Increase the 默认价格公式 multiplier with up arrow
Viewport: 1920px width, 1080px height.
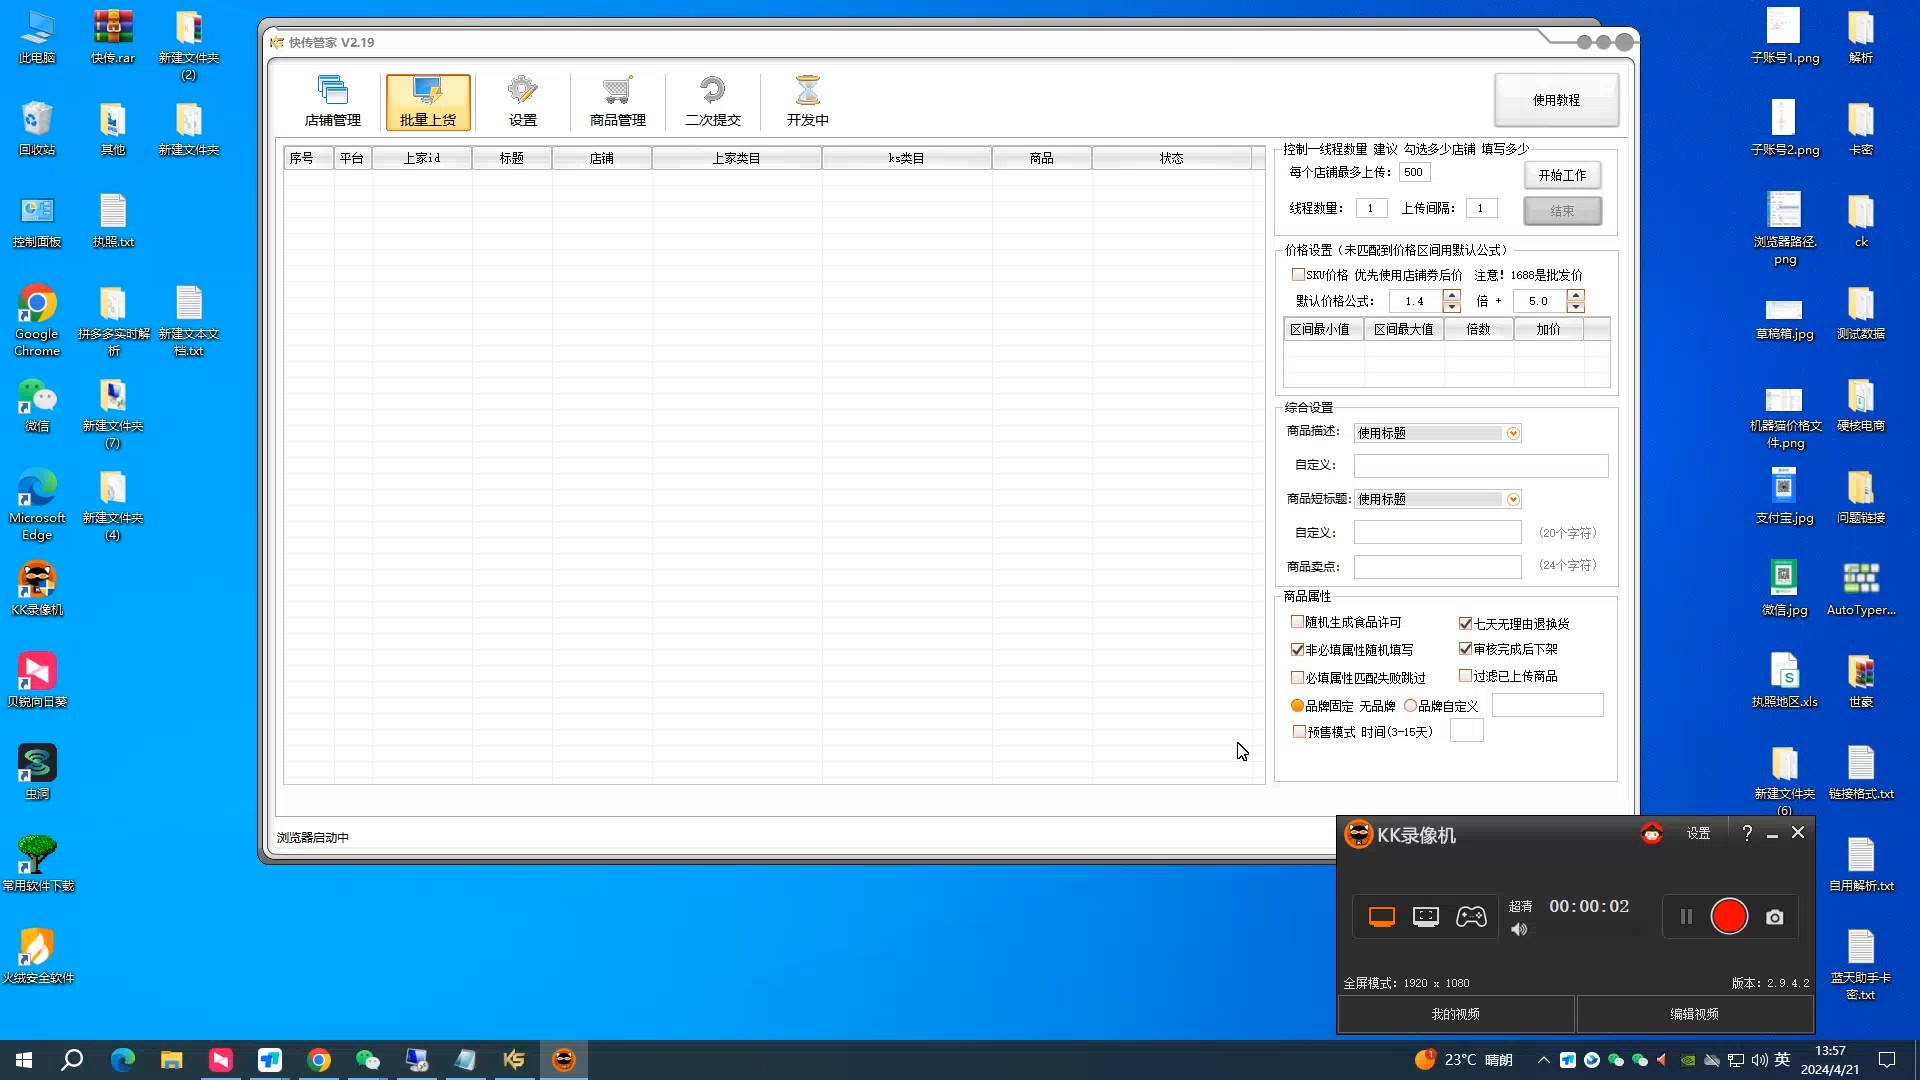click(1451, 295)
